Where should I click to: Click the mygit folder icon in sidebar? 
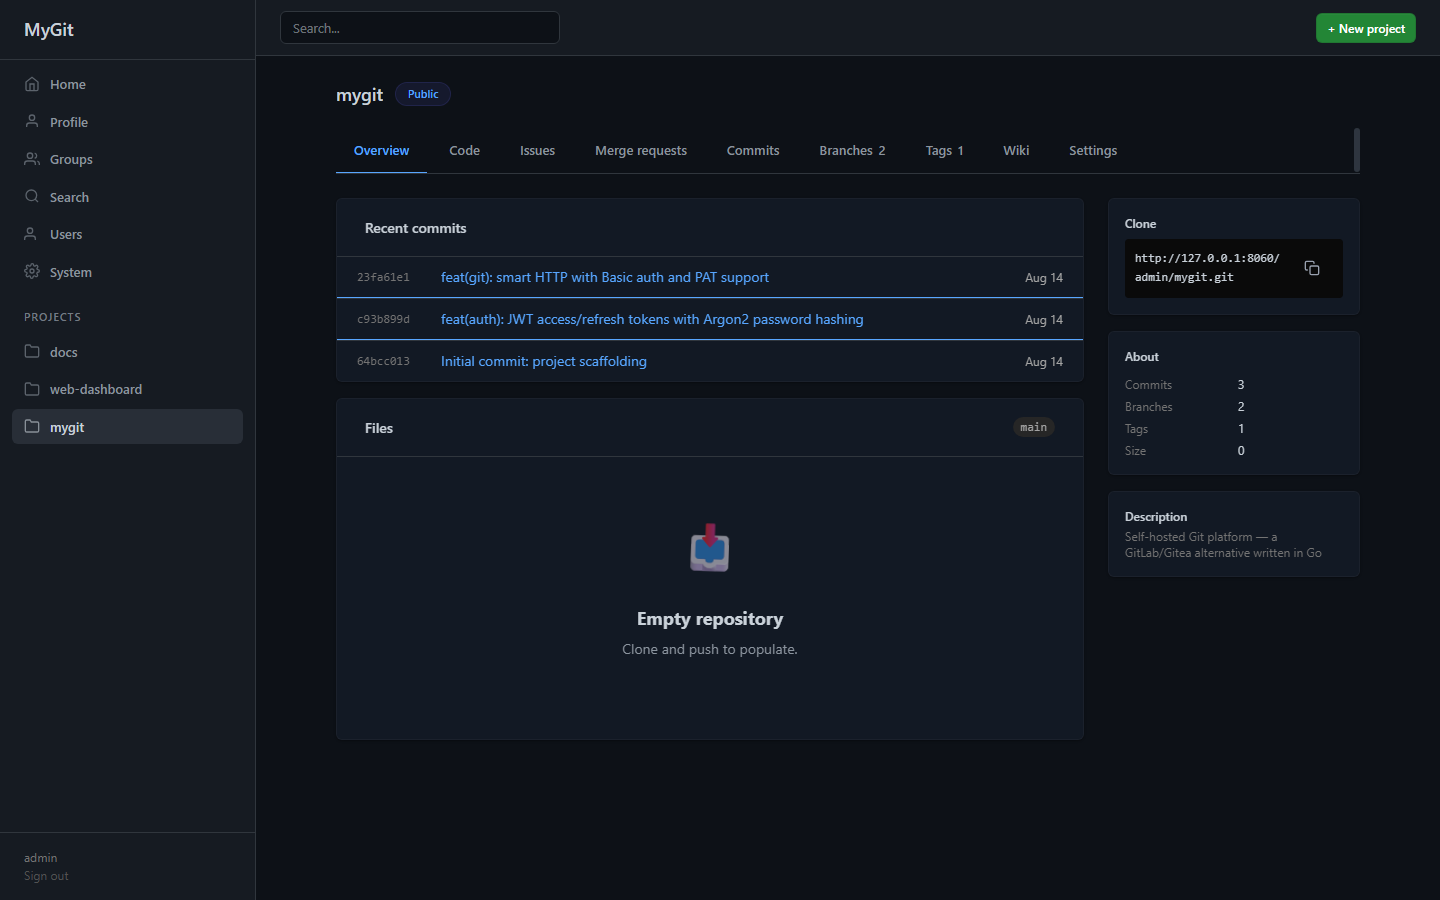pos(32,426)
